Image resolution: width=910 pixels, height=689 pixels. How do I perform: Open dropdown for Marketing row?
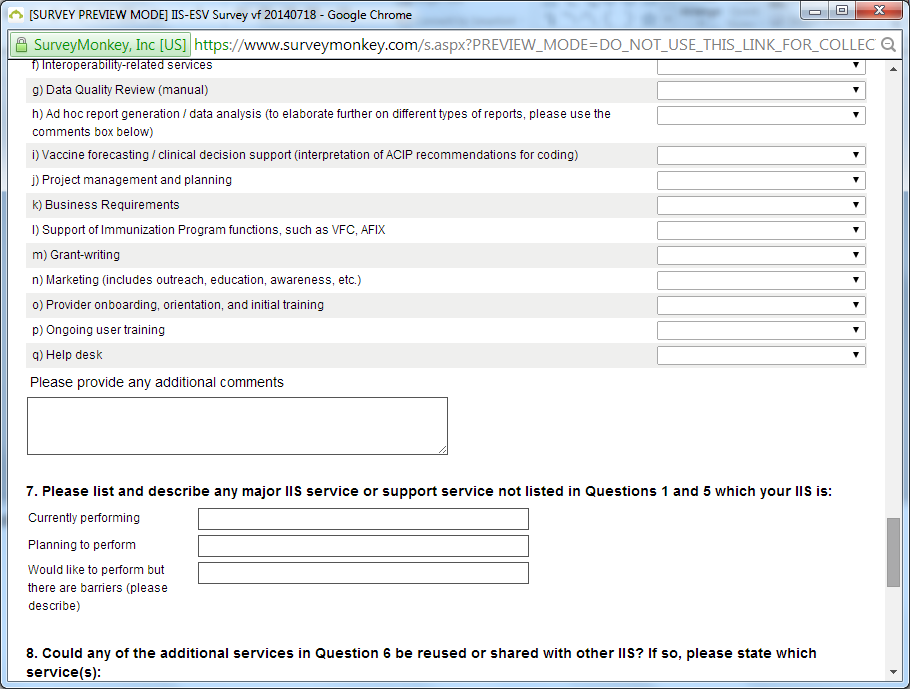761,280
